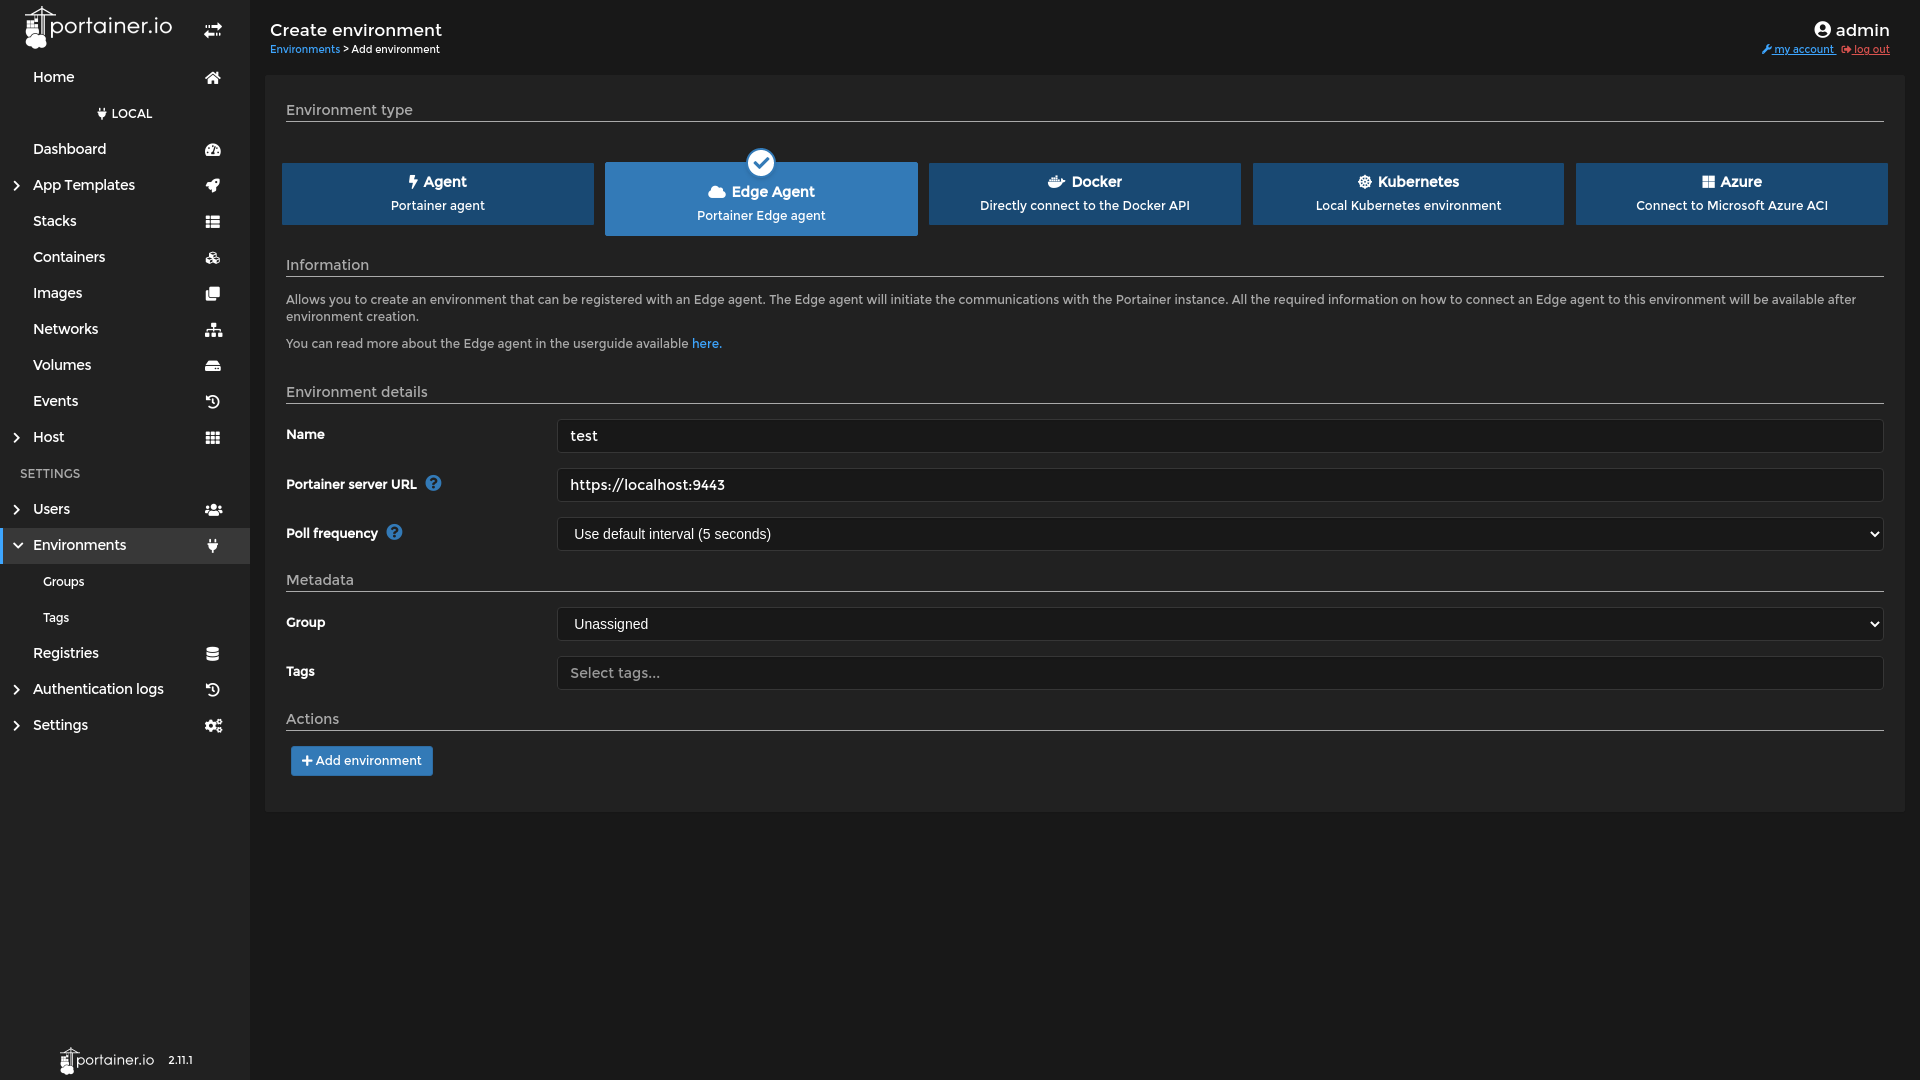Click the Portainer server URL input field
This screenshot has width=1920, height=1080.
[x=1220, y=485]
